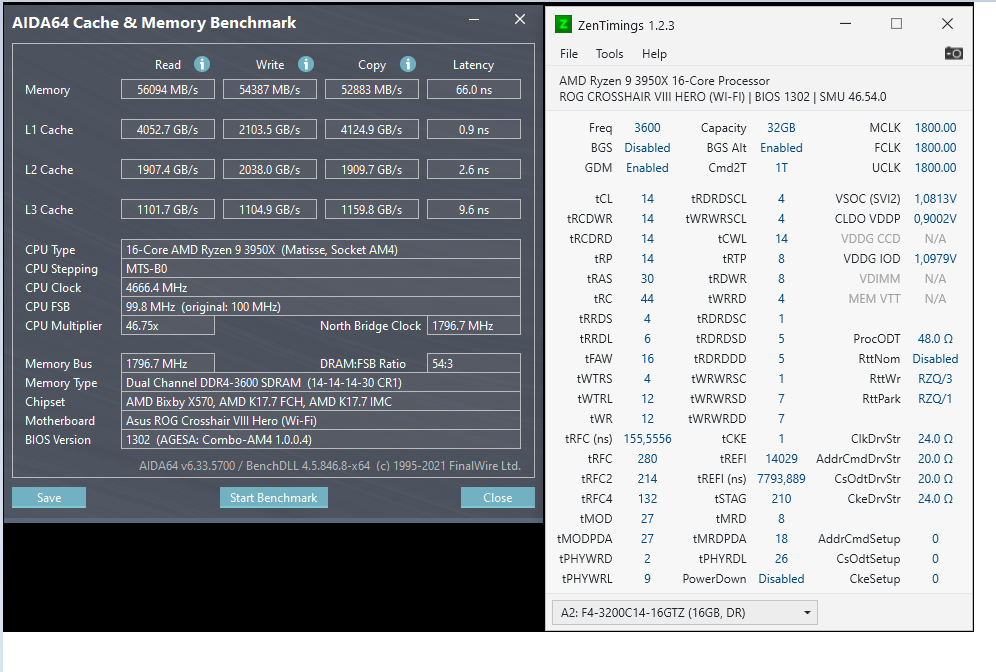Viewport: 996px width, 672px height.
Task: Click L2 Cache latency 2.6 ns
Action: click(474, 170)
